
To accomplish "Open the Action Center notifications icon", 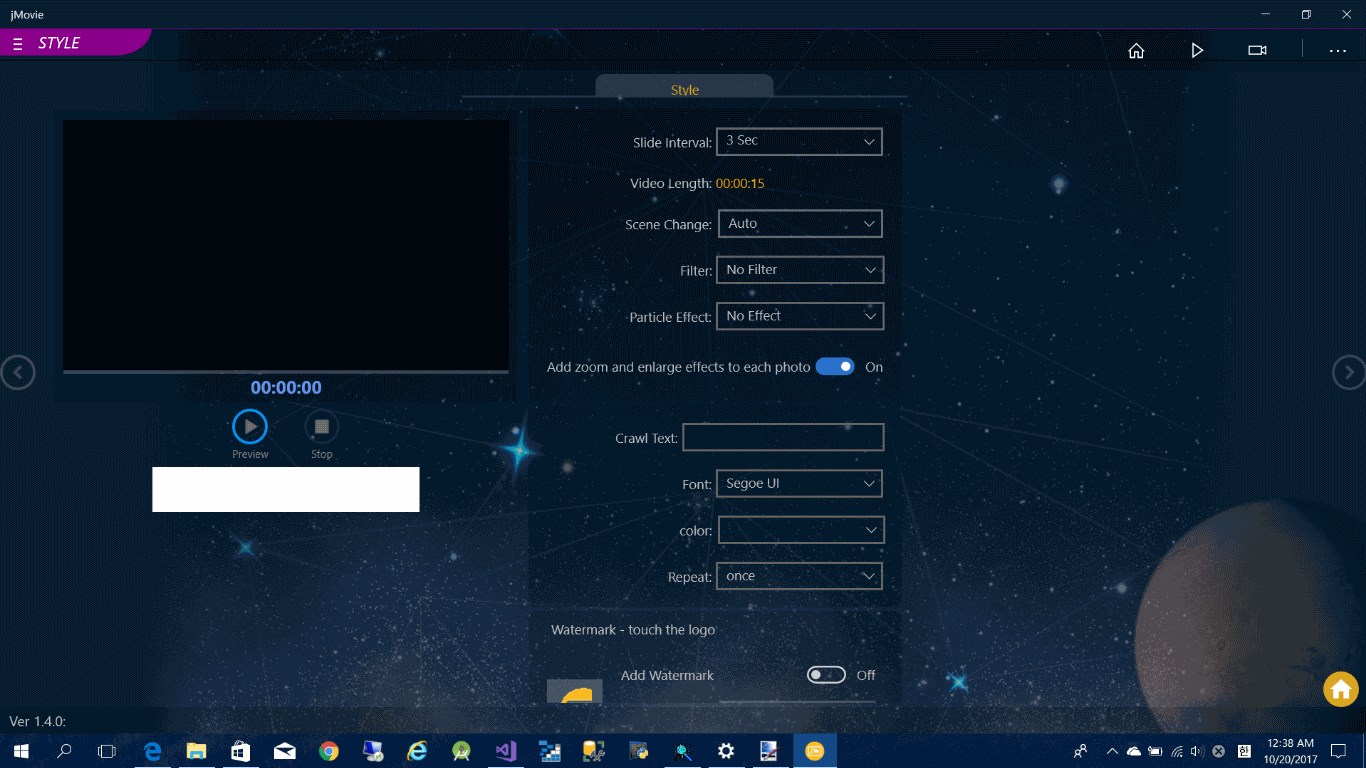I will pos(1338,751).
